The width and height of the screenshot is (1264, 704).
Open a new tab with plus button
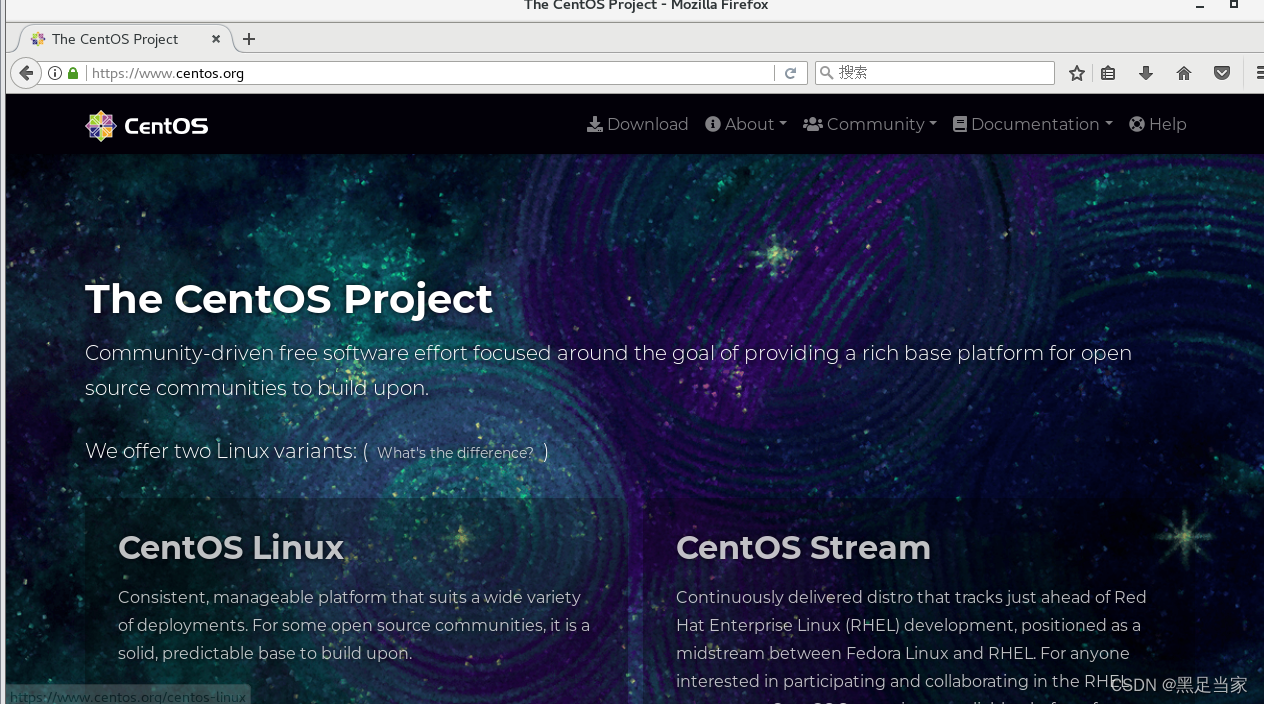pyautogui.click(x=249, y=39)
